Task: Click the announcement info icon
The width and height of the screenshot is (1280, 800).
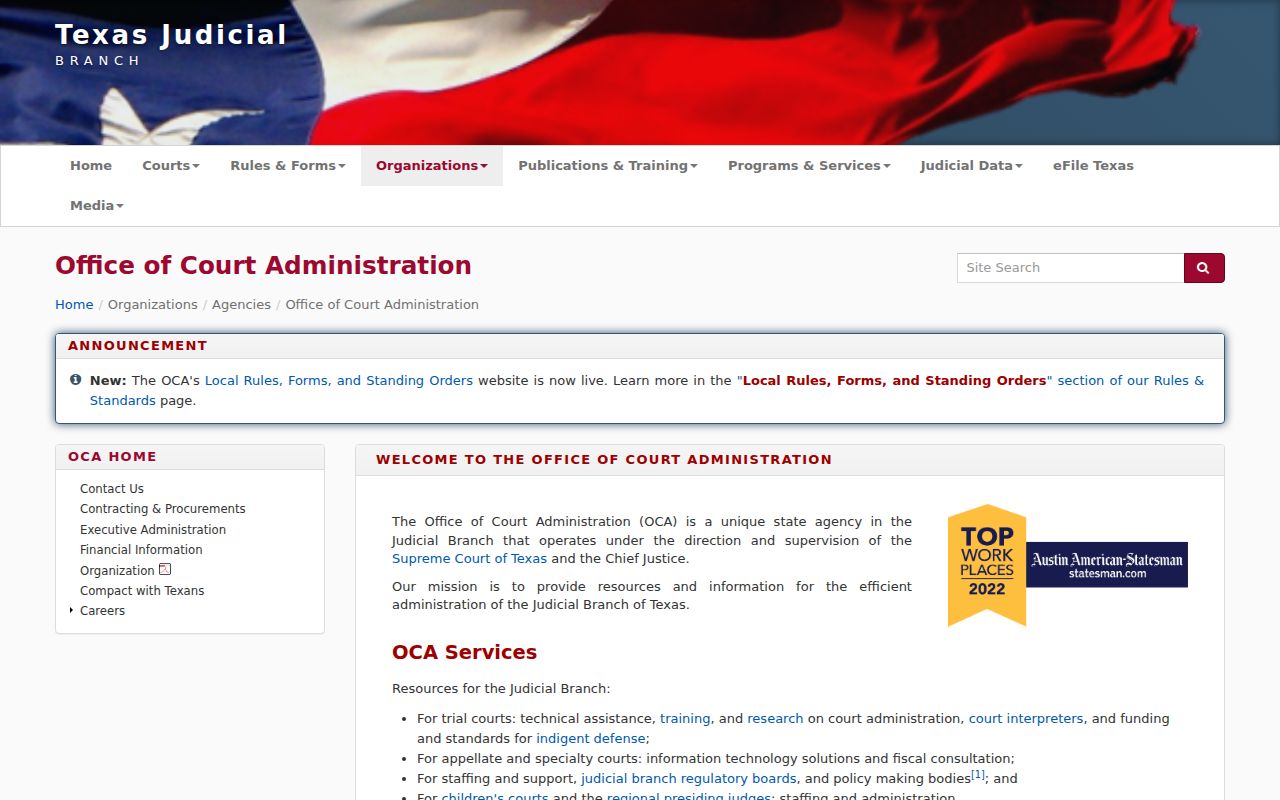Action: 76,380
